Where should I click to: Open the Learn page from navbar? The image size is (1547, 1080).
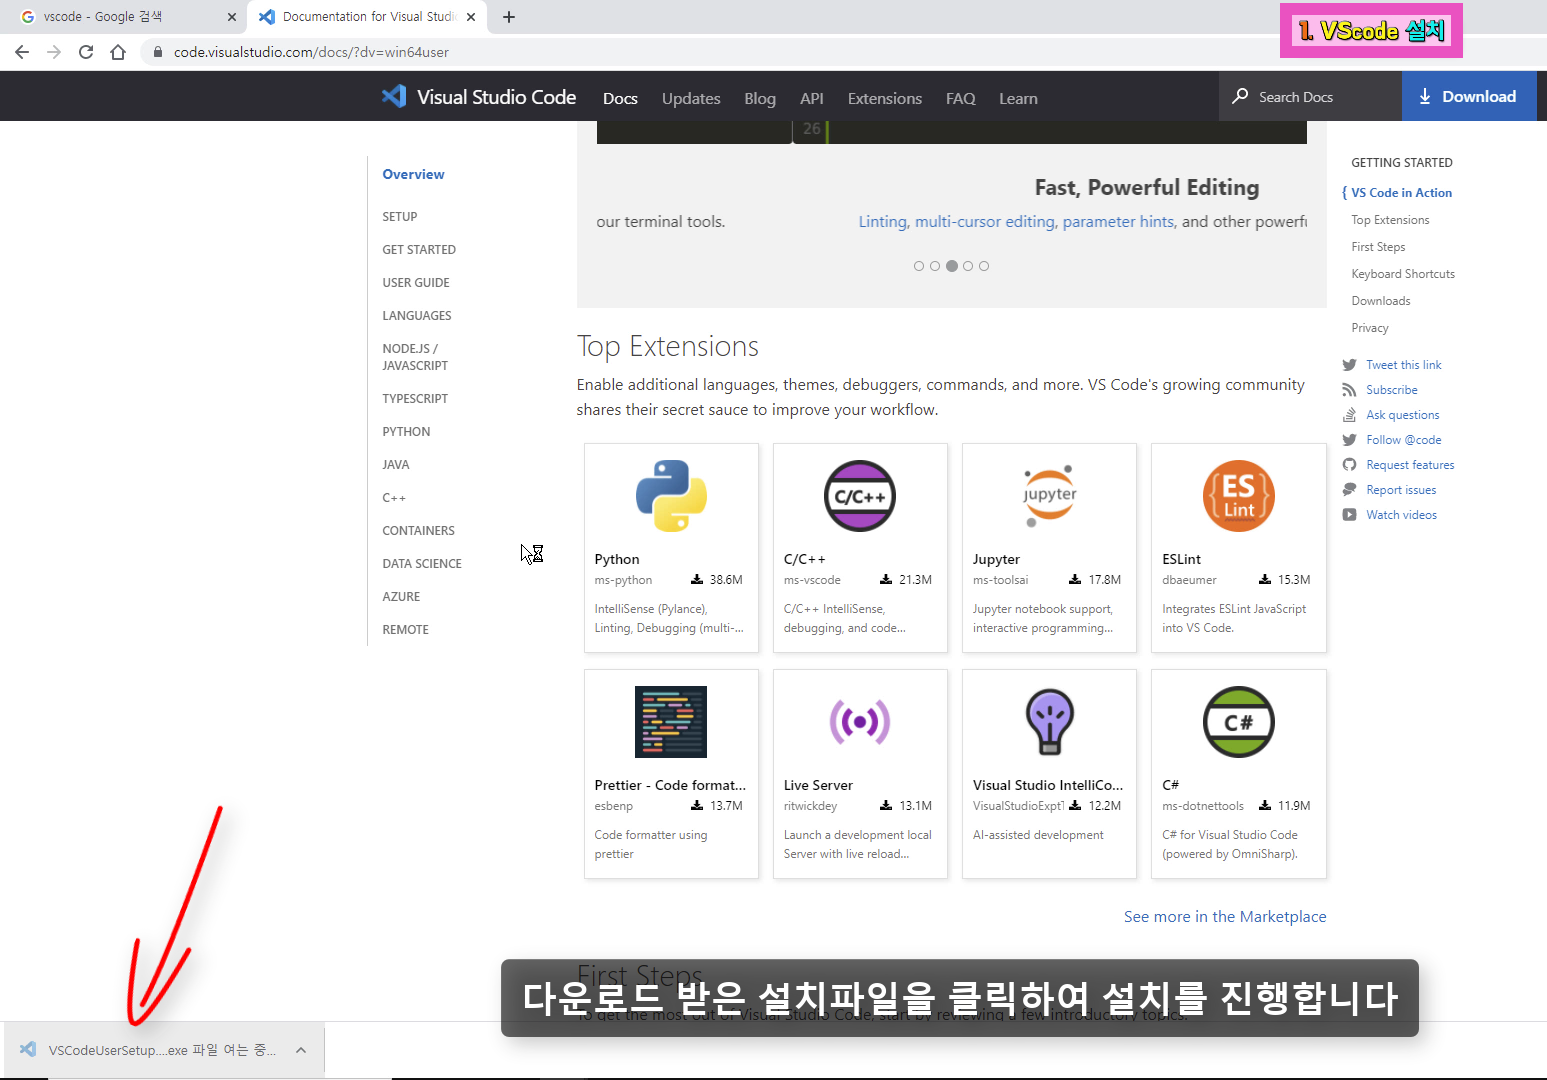(x=1018, y=98)
